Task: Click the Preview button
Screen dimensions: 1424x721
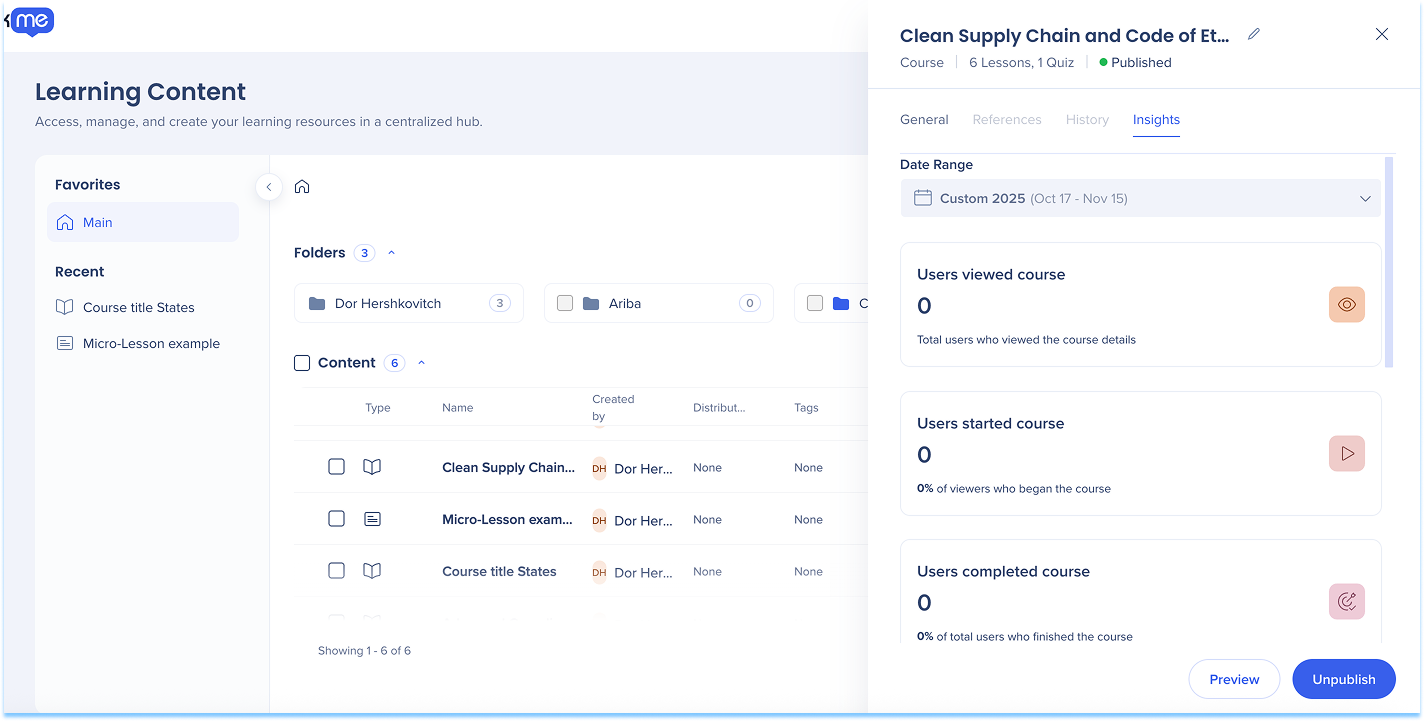Action: coord(1233,679)
